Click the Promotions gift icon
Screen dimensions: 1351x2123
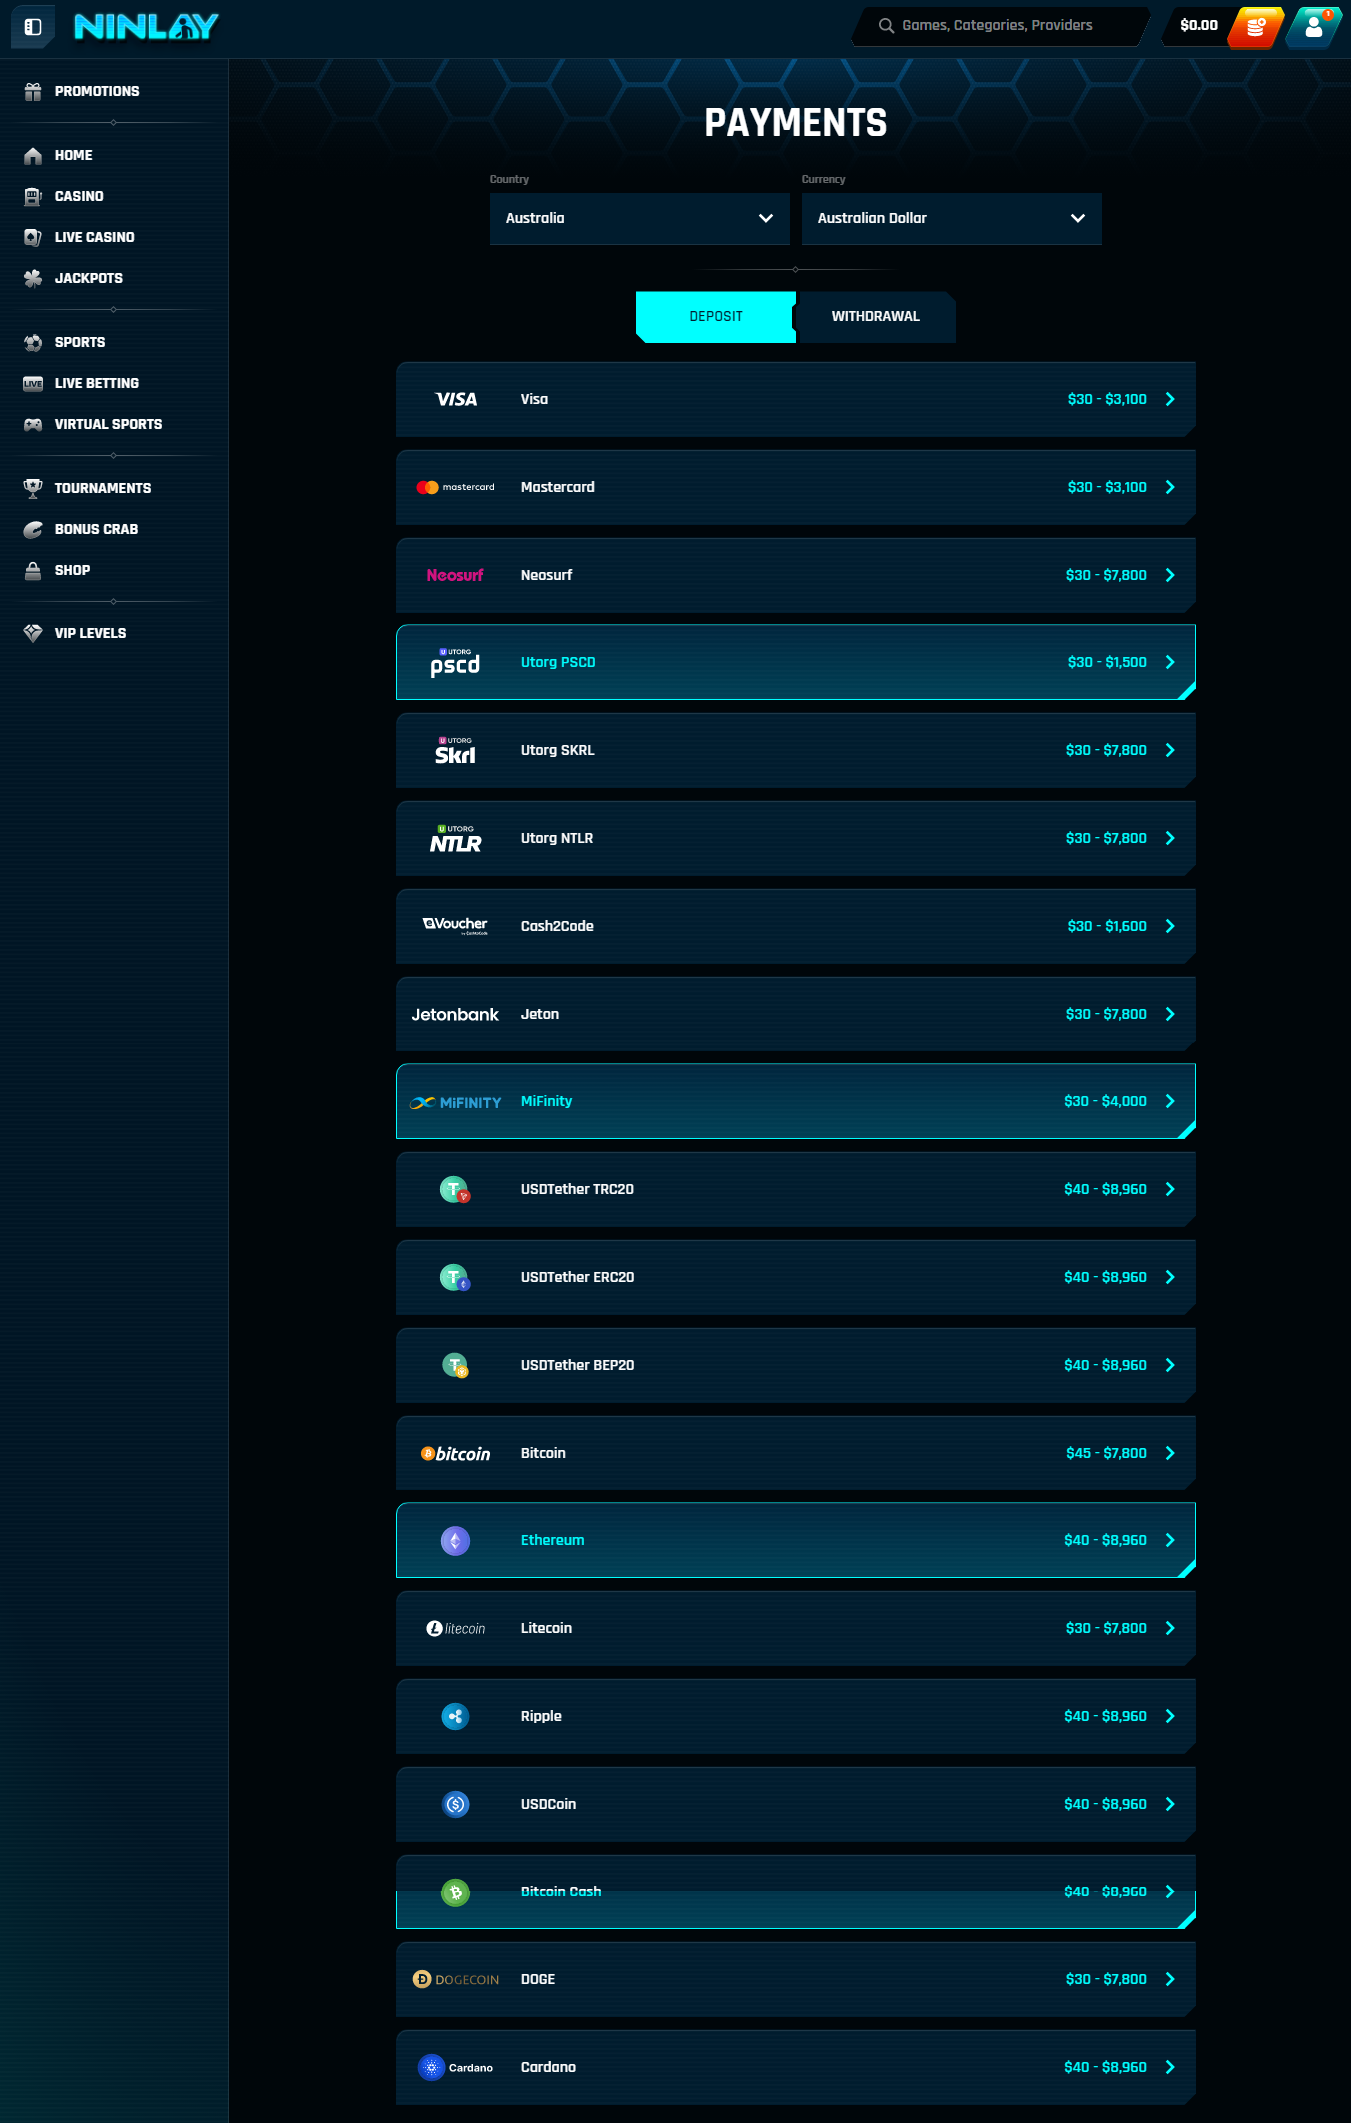click(x=33, y=92)
